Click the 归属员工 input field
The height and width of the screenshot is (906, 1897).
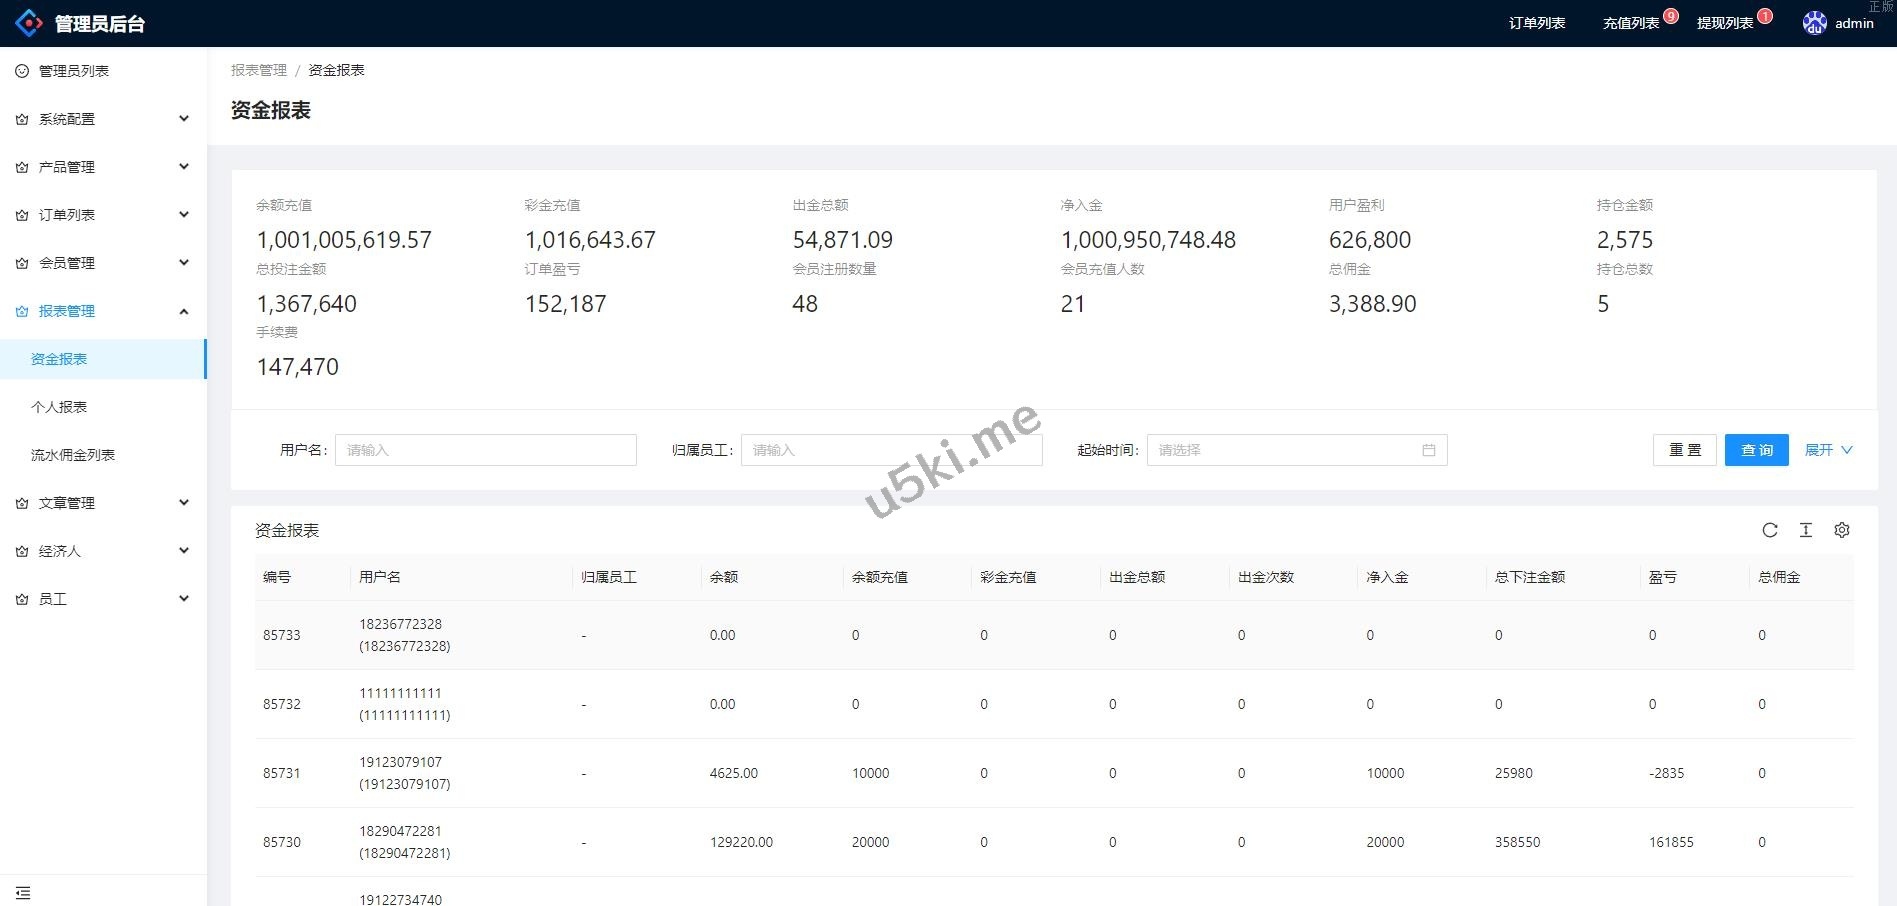coord(890,450)
